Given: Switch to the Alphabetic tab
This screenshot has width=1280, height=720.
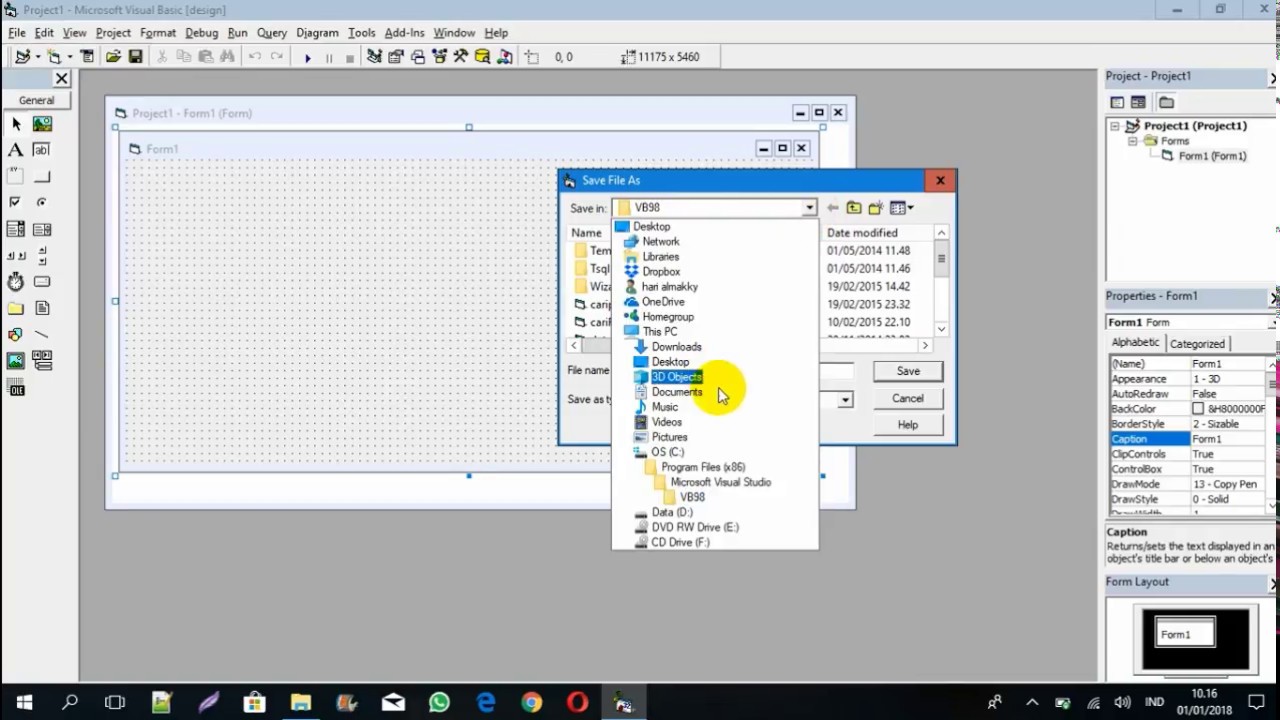Looking at the screenshot, I should (x=1136, y=343).
